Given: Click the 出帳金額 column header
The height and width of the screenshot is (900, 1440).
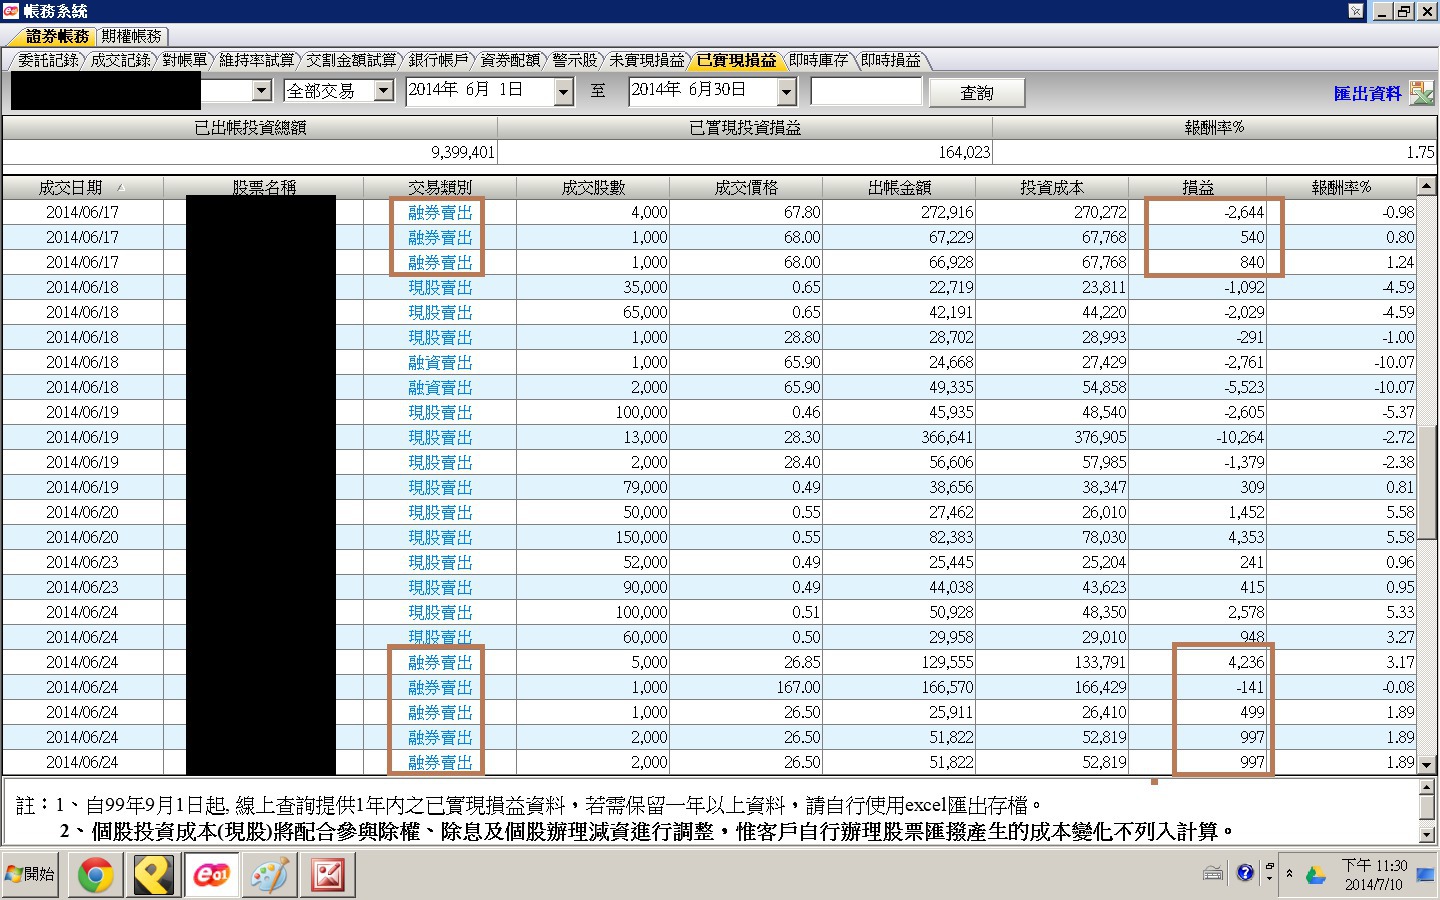Looking at the screenshot, I should click(x=899, y=187).
